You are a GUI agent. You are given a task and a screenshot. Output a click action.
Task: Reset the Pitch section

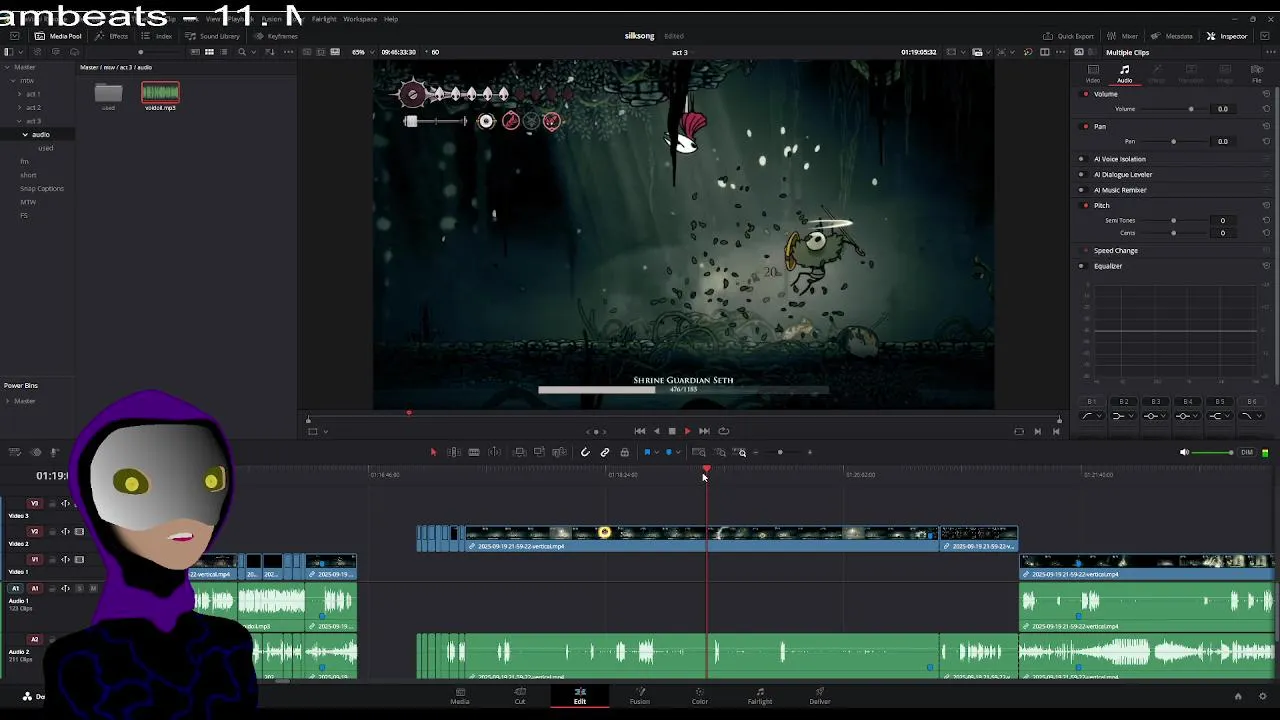[x=1266, y=205]
